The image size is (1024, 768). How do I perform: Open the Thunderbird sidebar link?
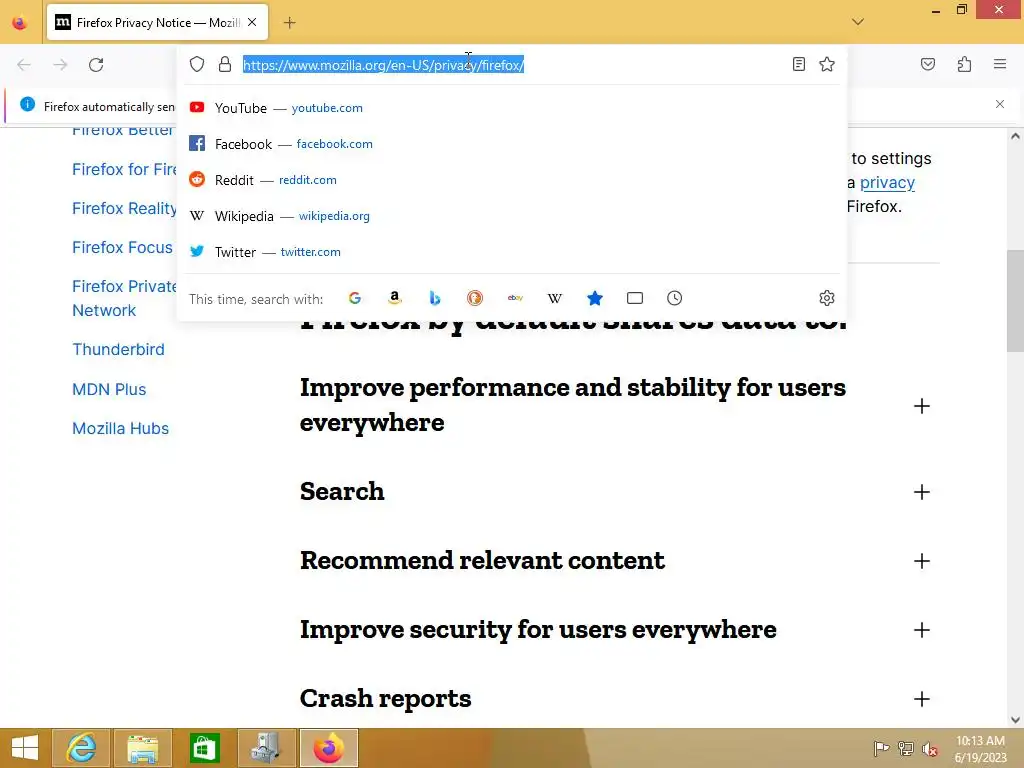point(118,349)
